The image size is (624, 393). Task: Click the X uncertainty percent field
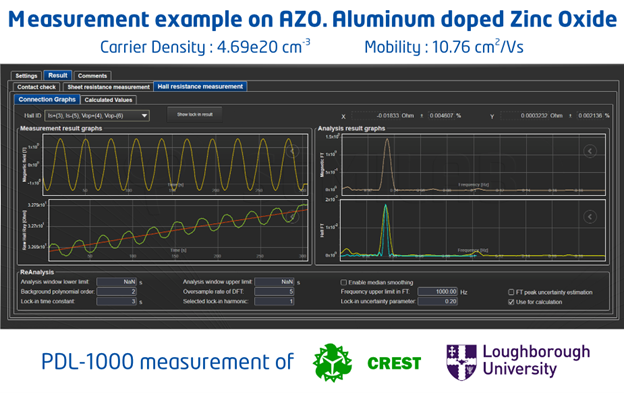[x=441, y=116]
